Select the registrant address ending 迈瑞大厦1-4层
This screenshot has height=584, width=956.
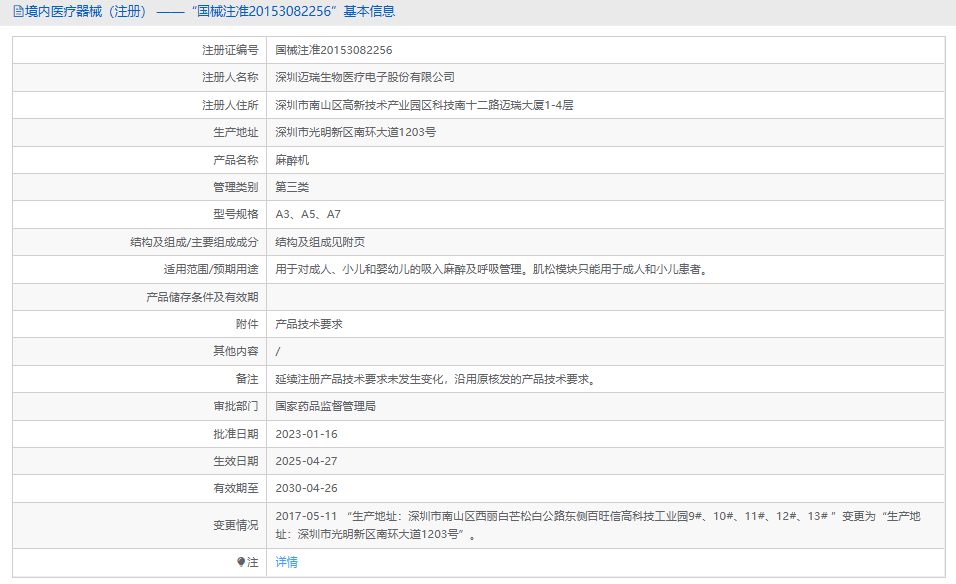click(x=424, y=105)
